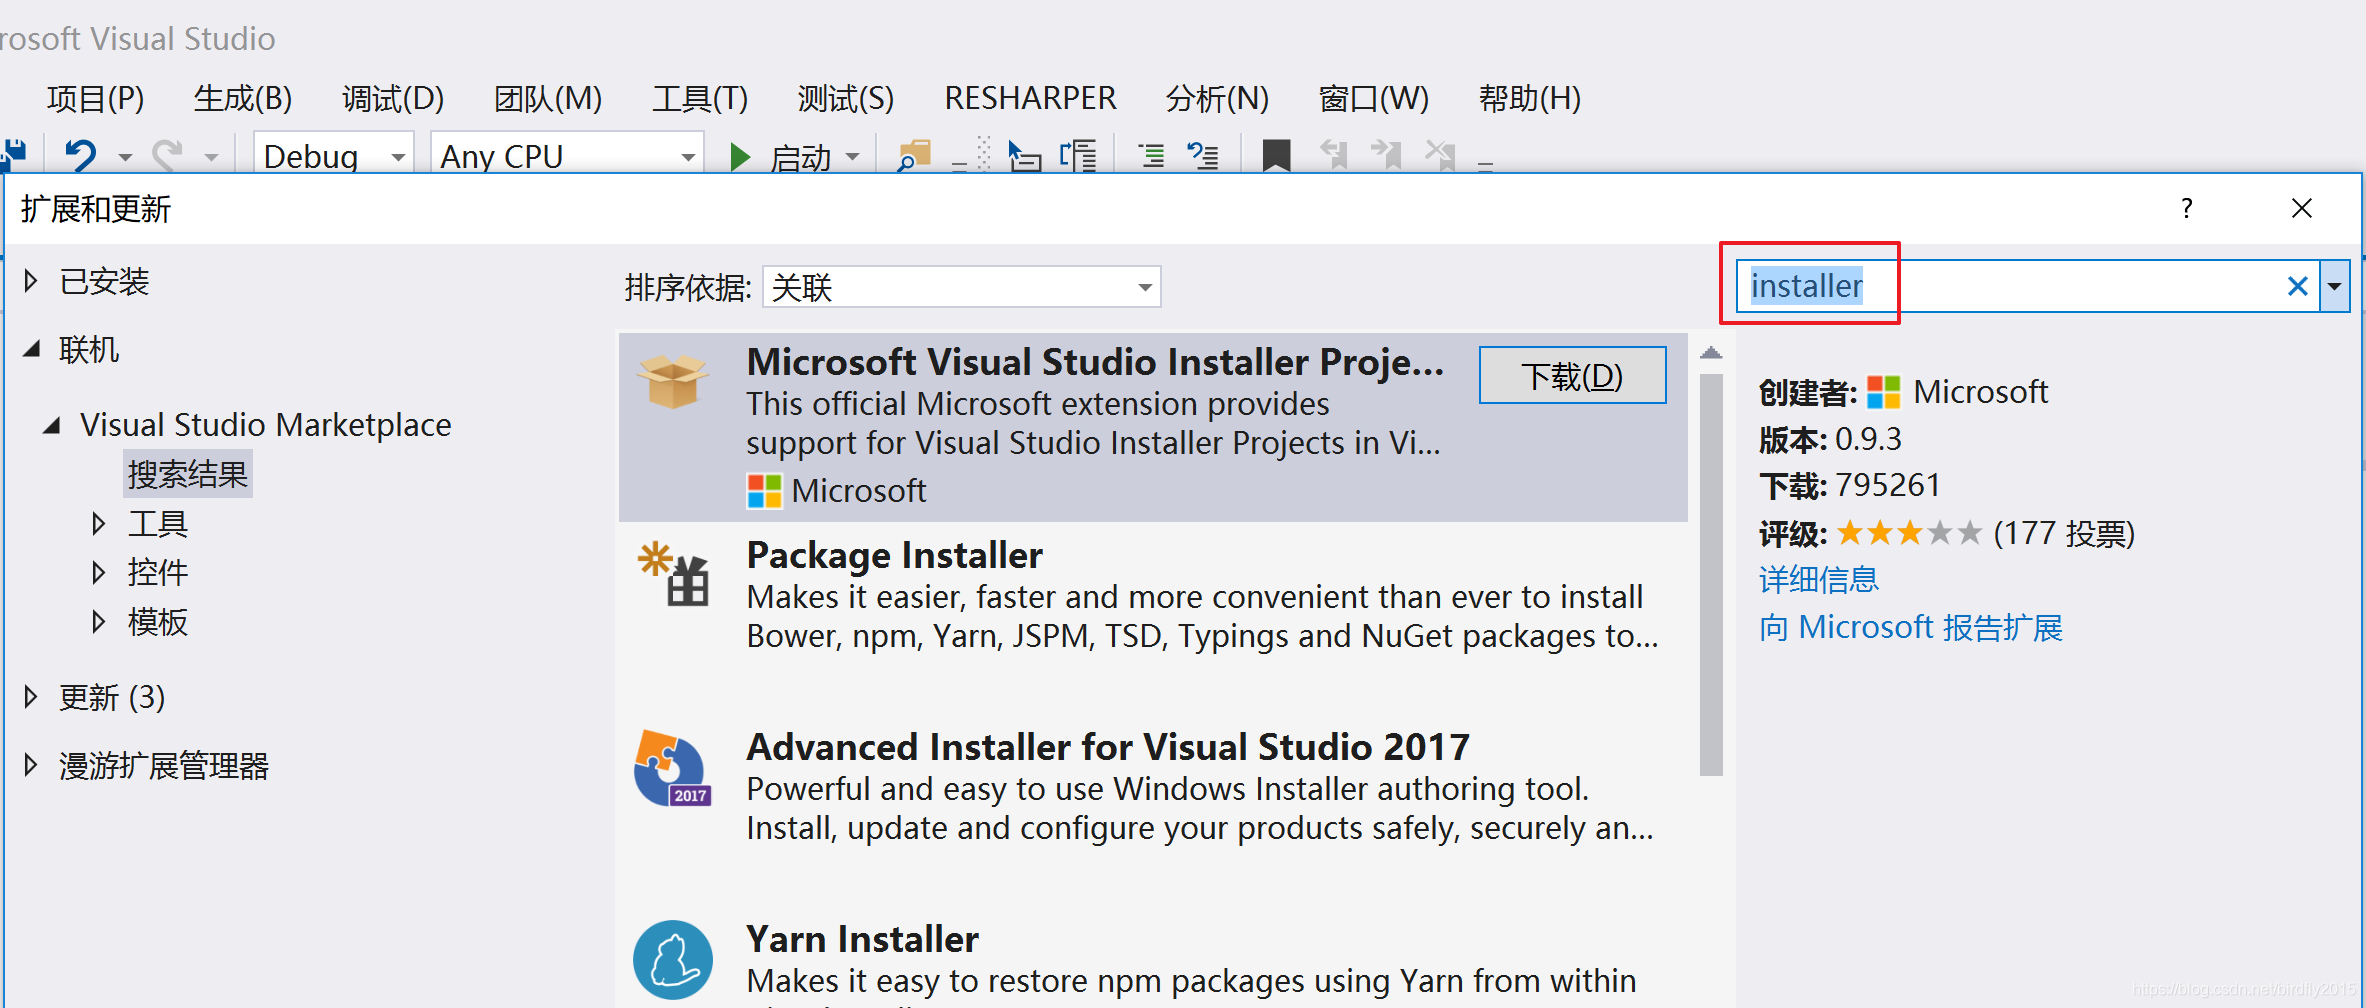Screen dimensions: 2366x1008
Task: Open the 团队(M) menu
Action: click(x=548, y=98)
